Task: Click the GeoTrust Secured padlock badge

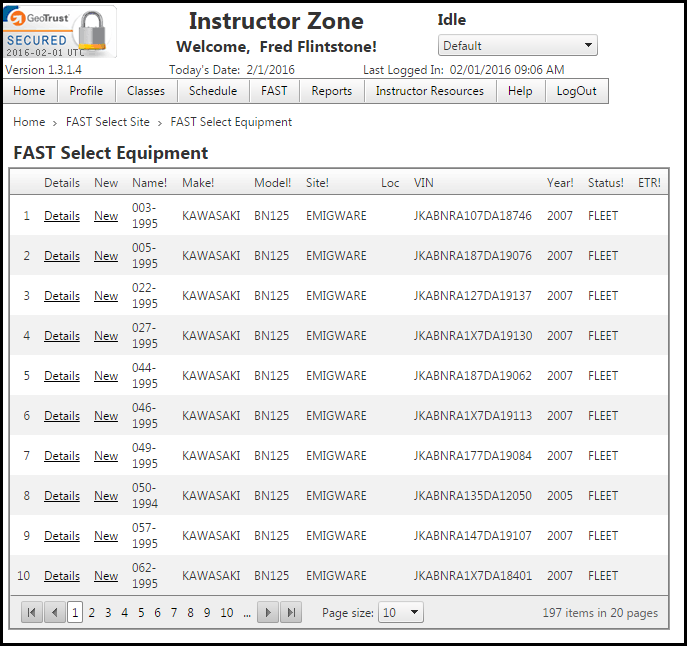Action: pos(60,32)
